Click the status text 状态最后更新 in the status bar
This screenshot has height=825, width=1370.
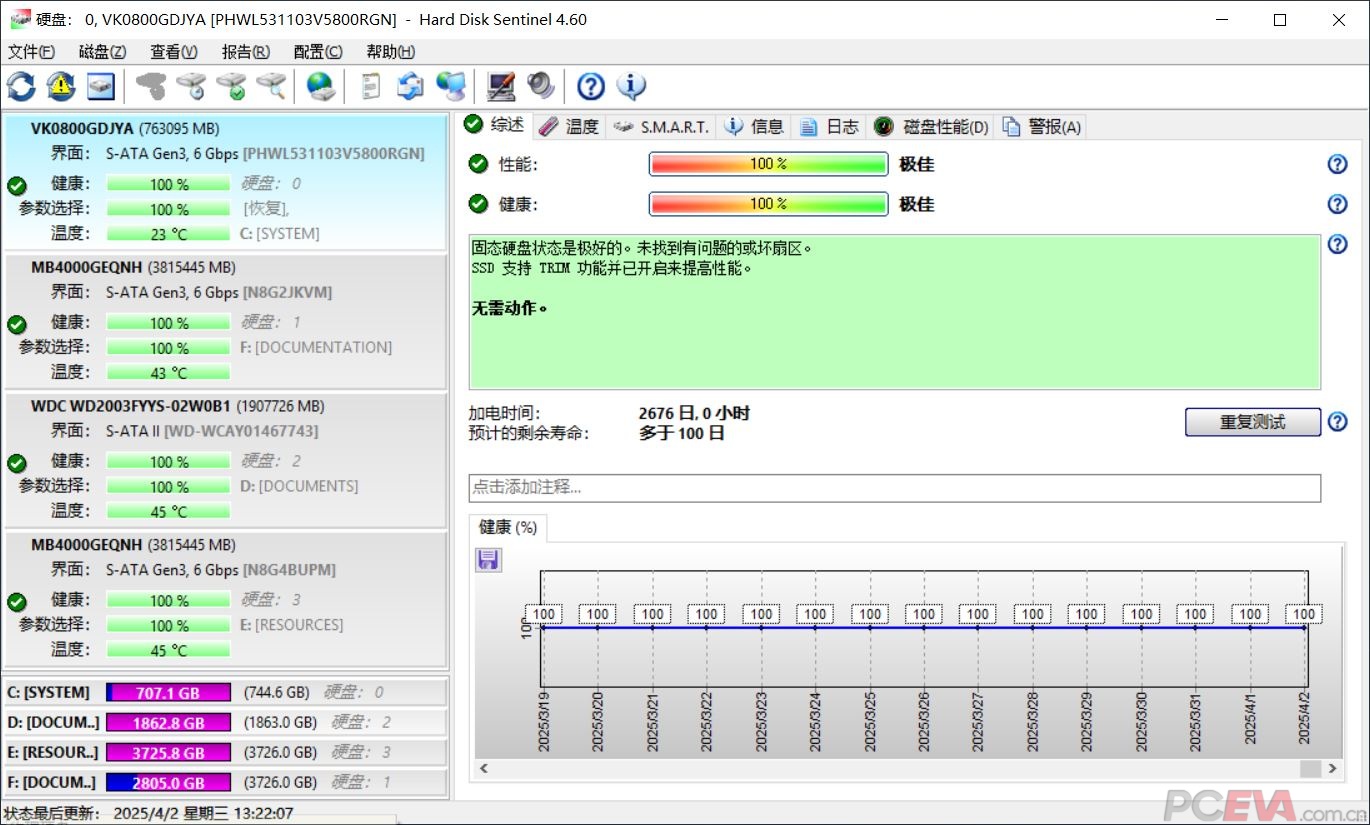click(x=53, y=814)
